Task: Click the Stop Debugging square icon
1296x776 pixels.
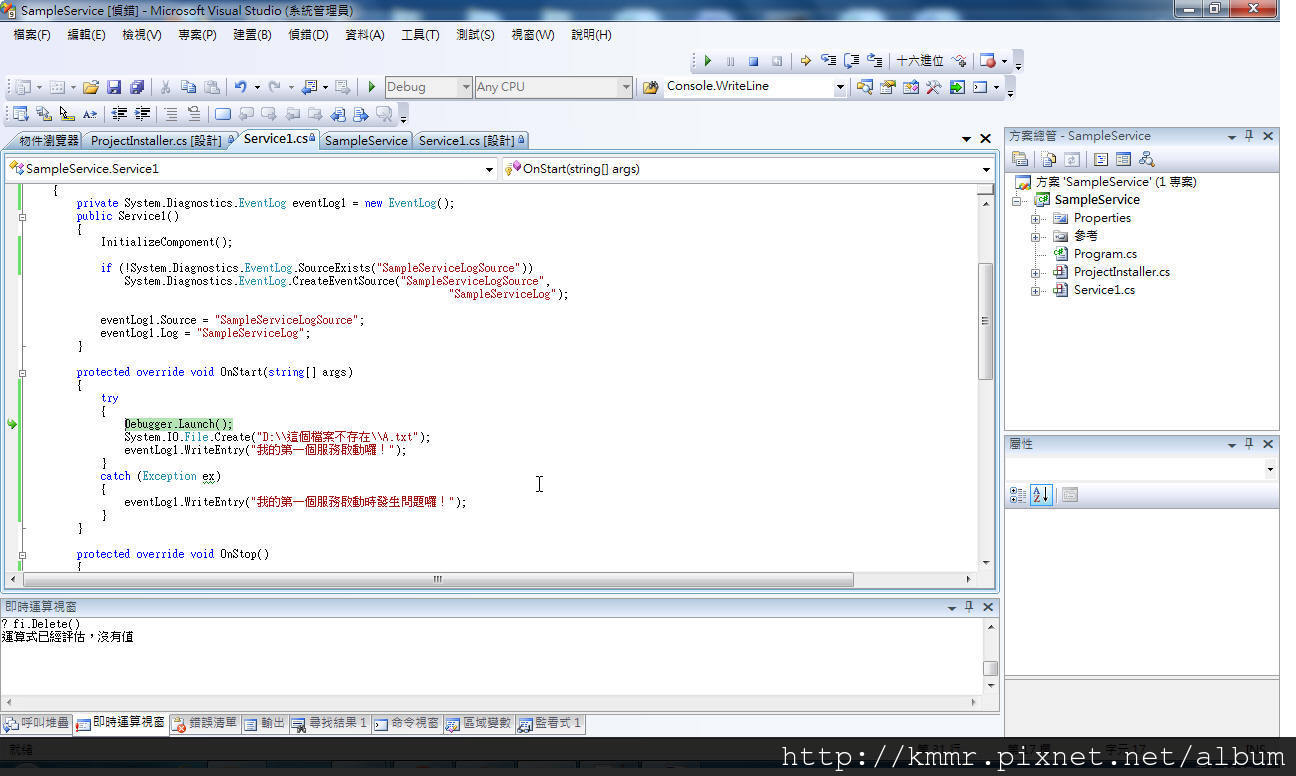Action: (x=753, y=61)
